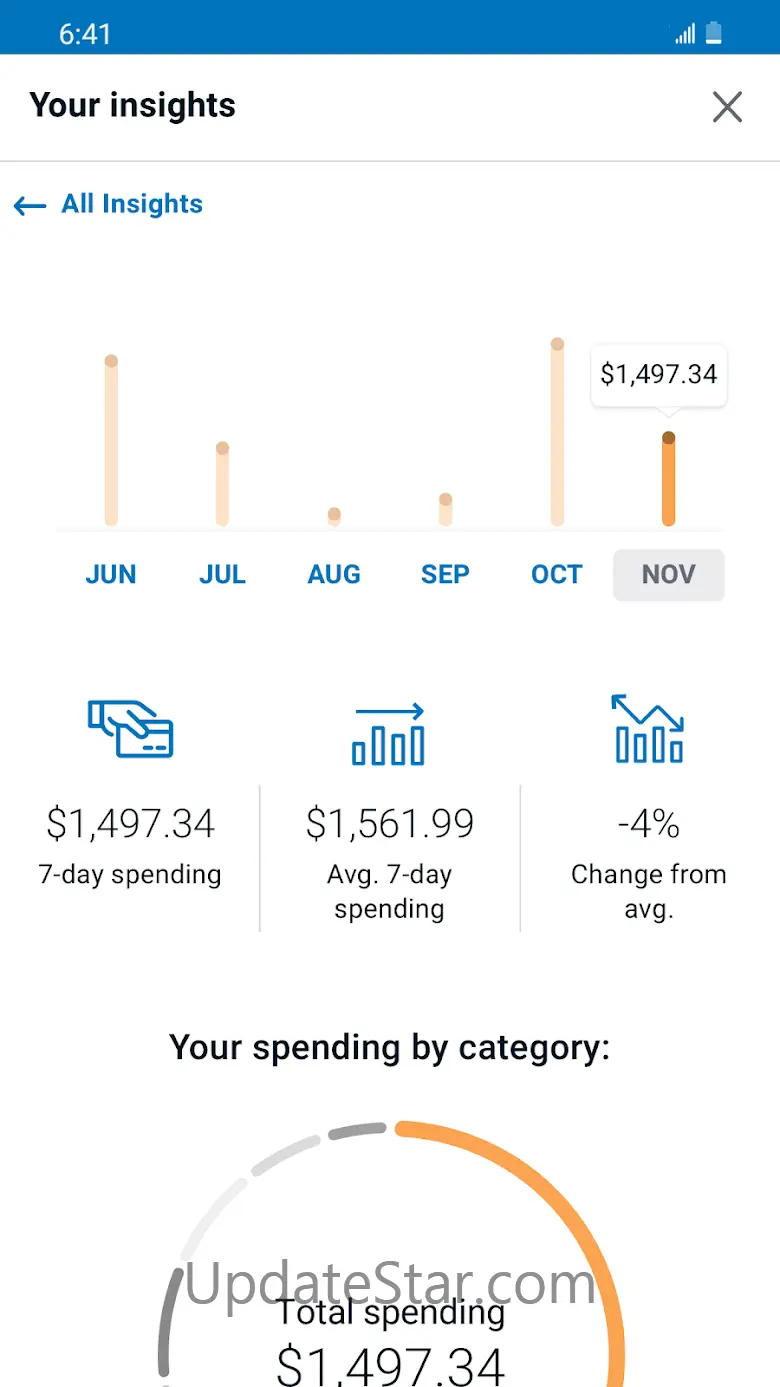This screenshot has width=780, height=1387.
Task: Tap the October spending bar
Action: click(557, 433)
